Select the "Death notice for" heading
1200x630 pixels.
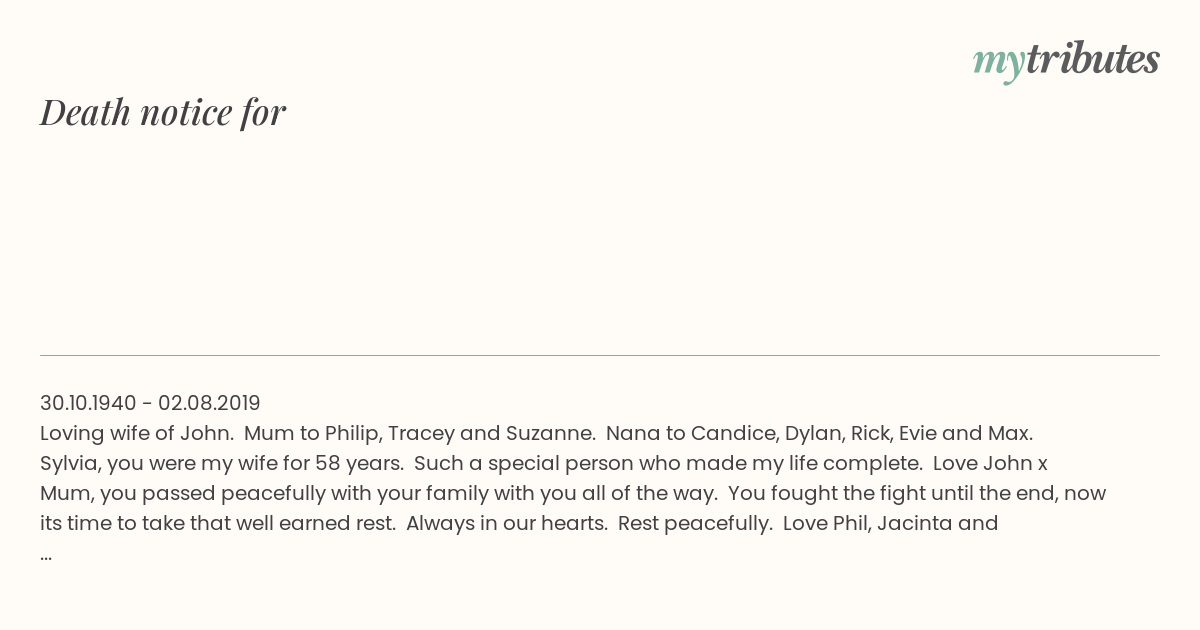point(163,112)
